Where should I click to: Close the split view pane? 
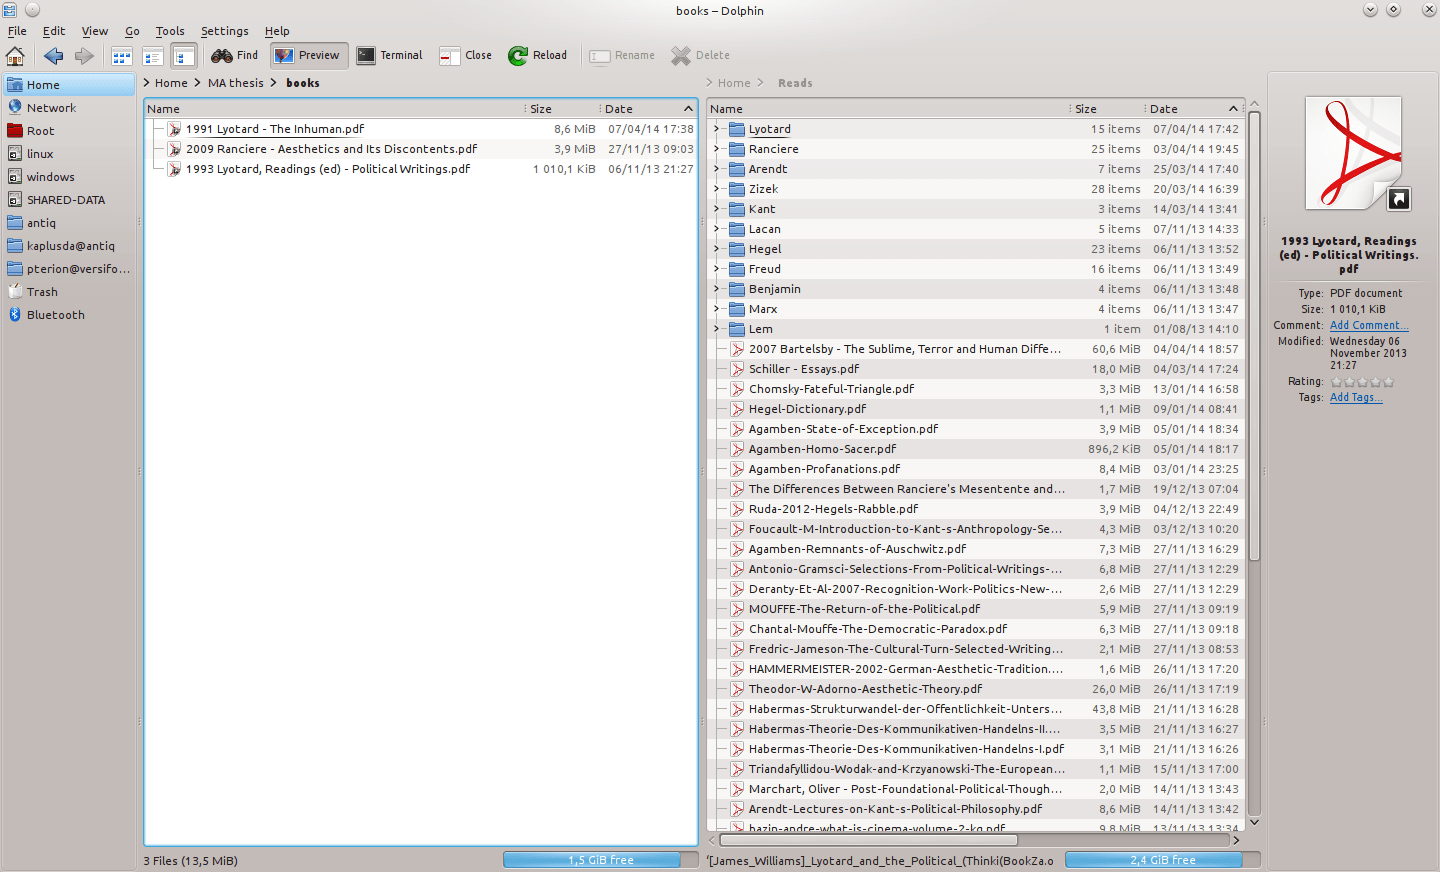(x=465, y=55)
